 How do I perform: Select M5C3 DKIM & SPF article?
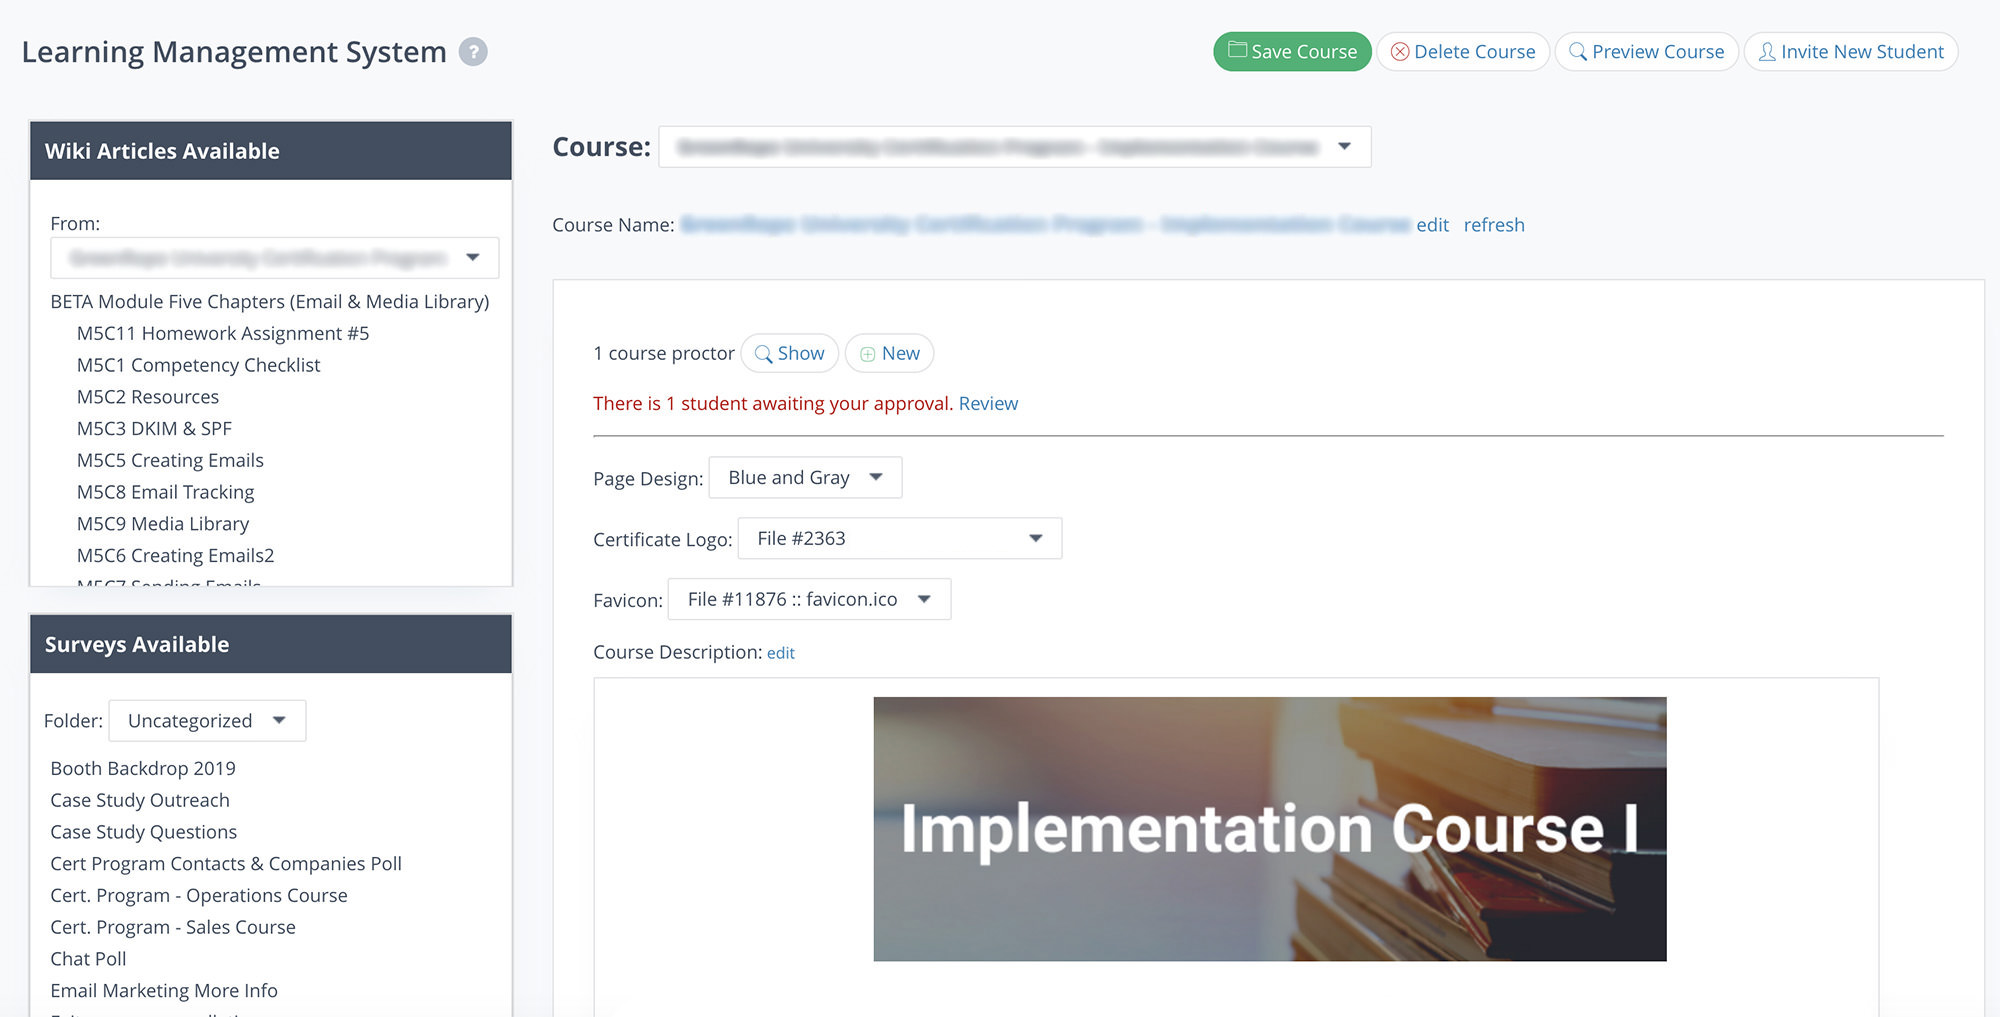[154, 429]
